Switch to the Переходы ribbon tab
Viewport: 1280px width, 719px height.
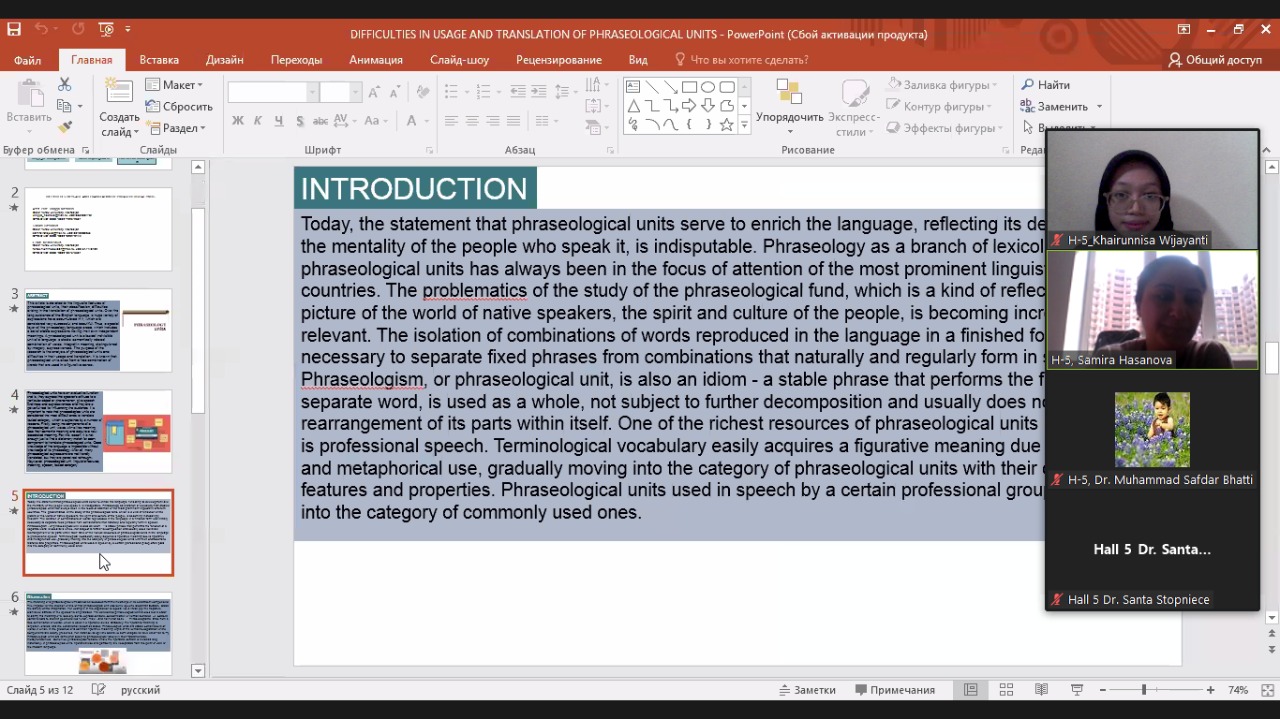click(x=296, y=60)
